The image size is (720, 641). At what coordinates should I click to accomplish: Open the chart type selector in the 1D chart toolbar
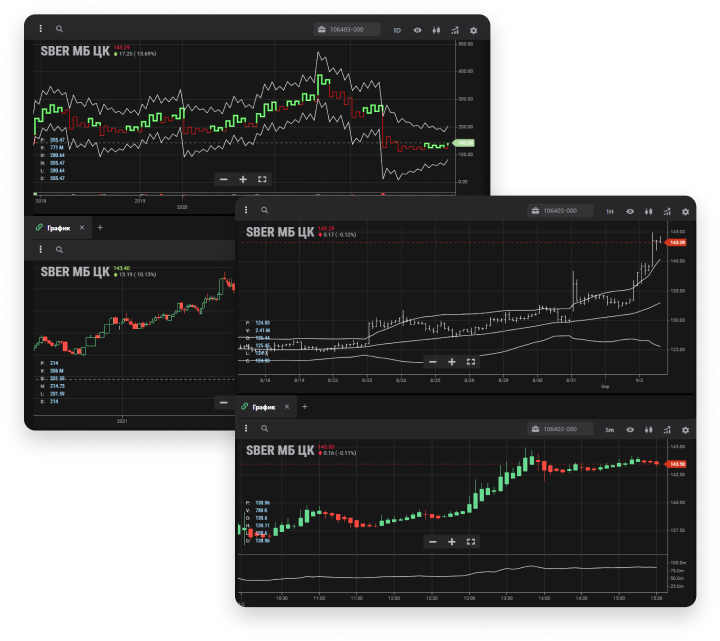click(436, 30)
